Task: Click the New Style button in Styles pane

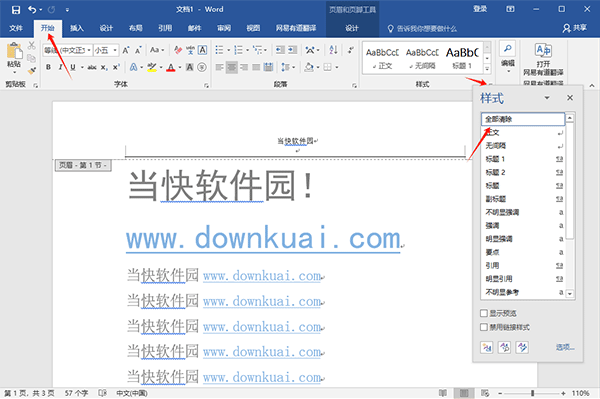Action: tap(487, 347)
